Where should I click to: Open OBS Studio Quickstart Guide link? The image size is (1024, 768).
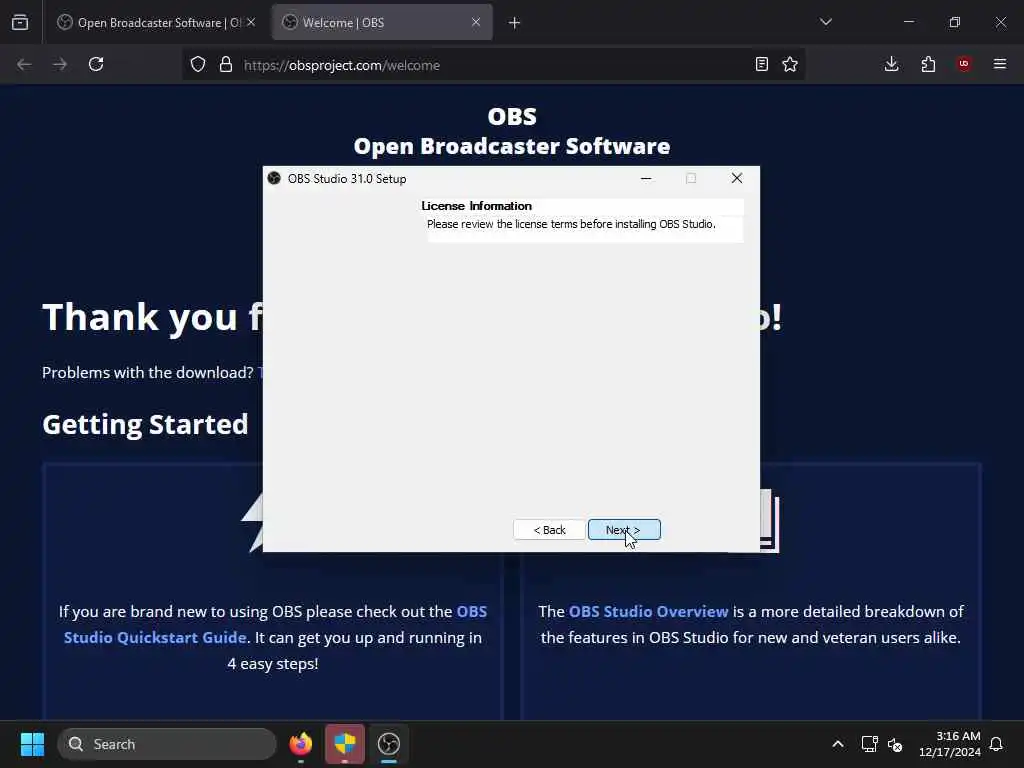(x=276, y=624)
